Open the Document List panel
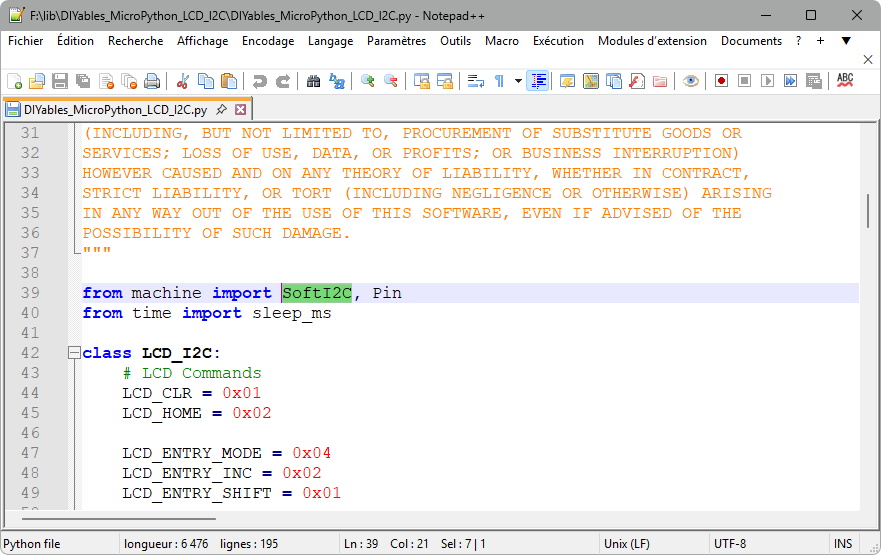 pyautogui.click(x=614, y=81)
